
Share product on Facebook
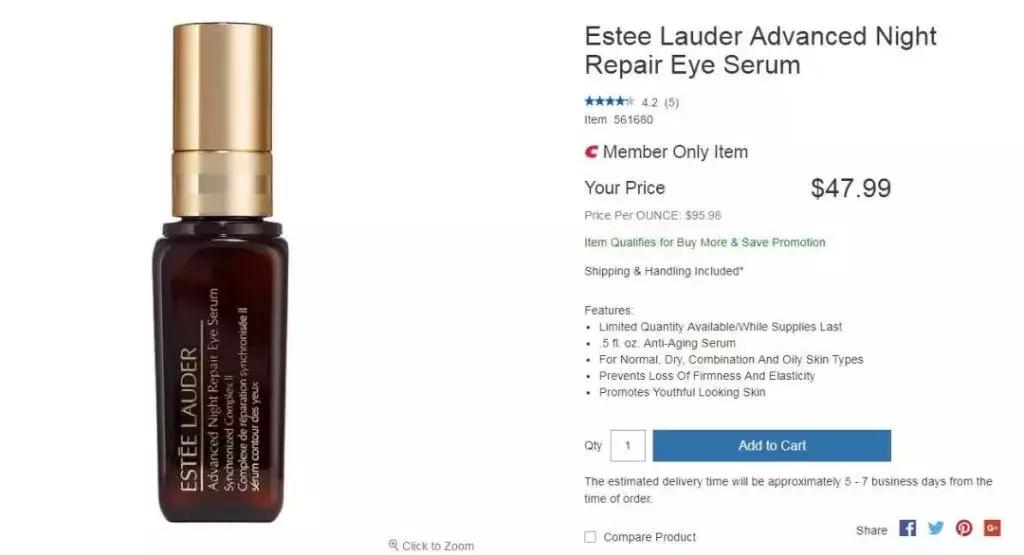pyautogui.click(x=907, y=528)
